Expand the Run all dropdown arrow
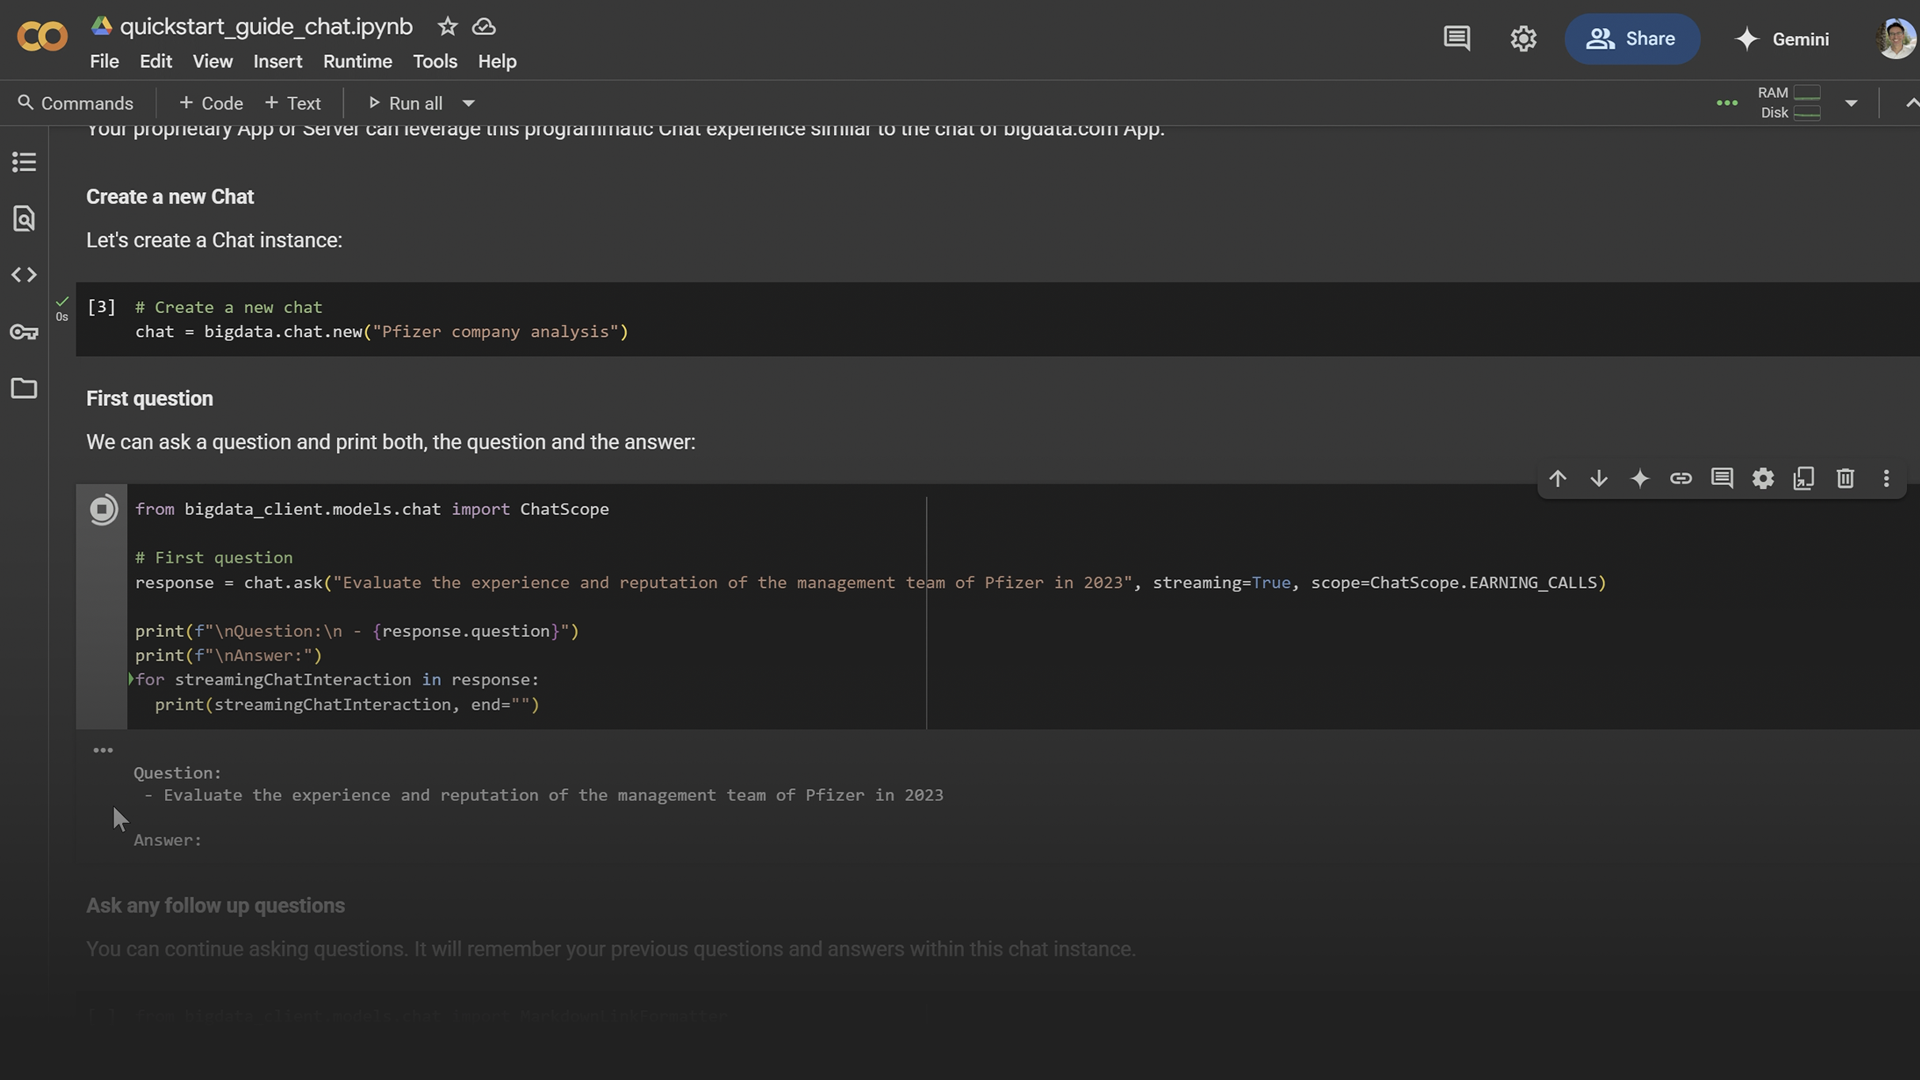1920x1080 pixels. point(468,103)
